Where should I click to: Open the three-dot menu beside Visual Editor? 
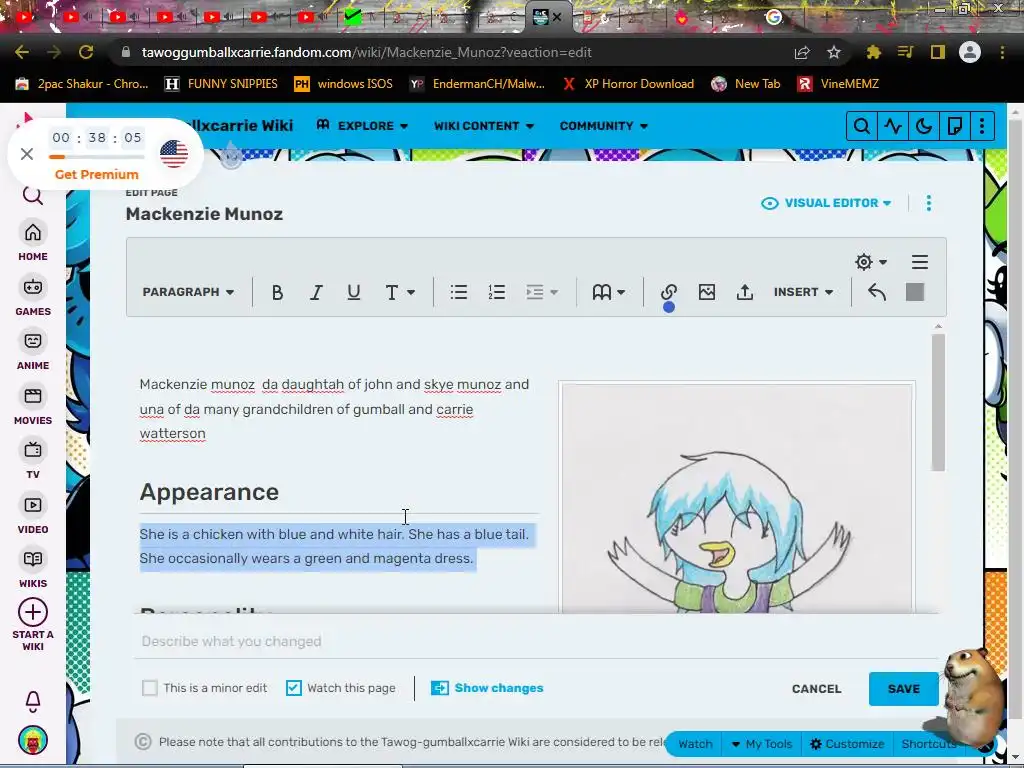click(929, 203)
